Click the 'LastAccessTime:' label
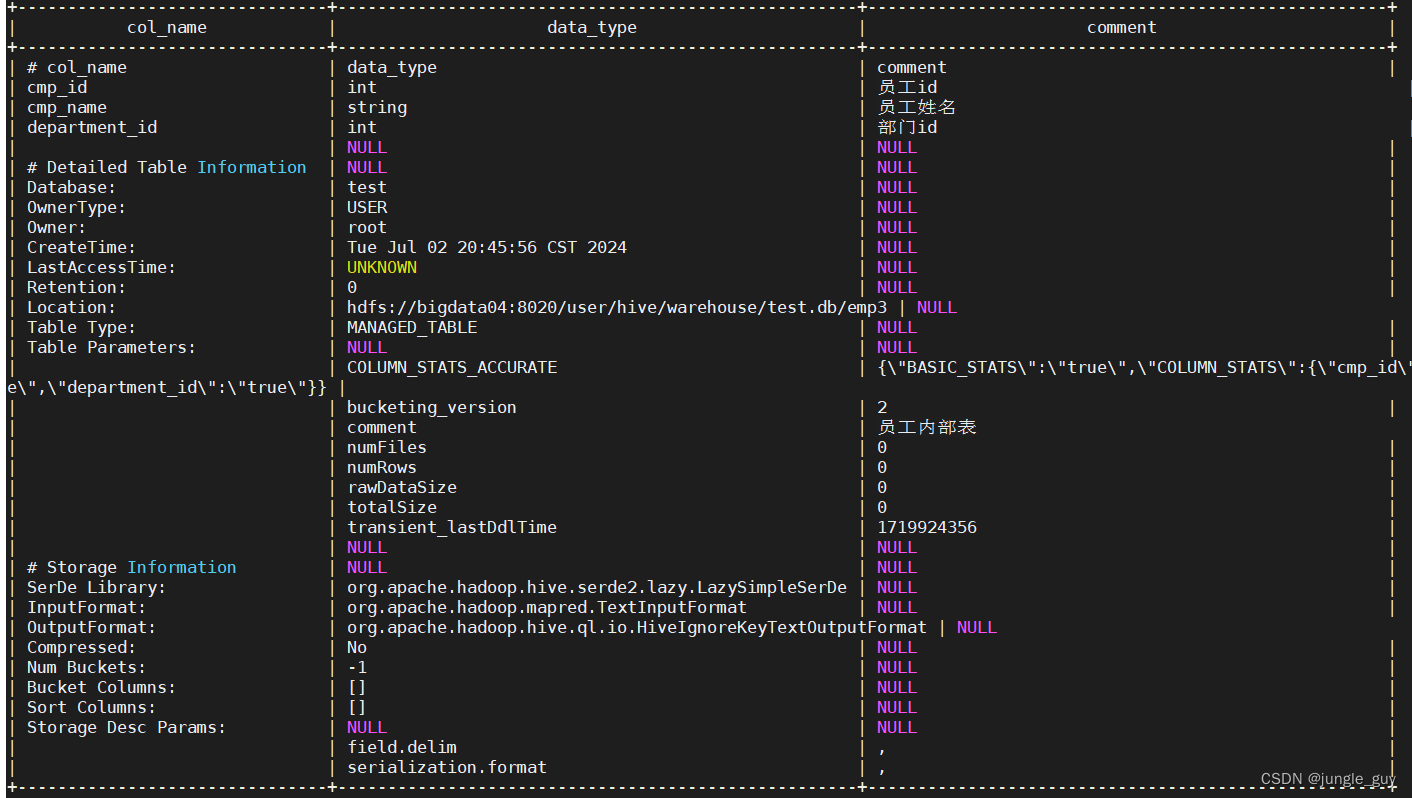 click(x=102, y=268)
